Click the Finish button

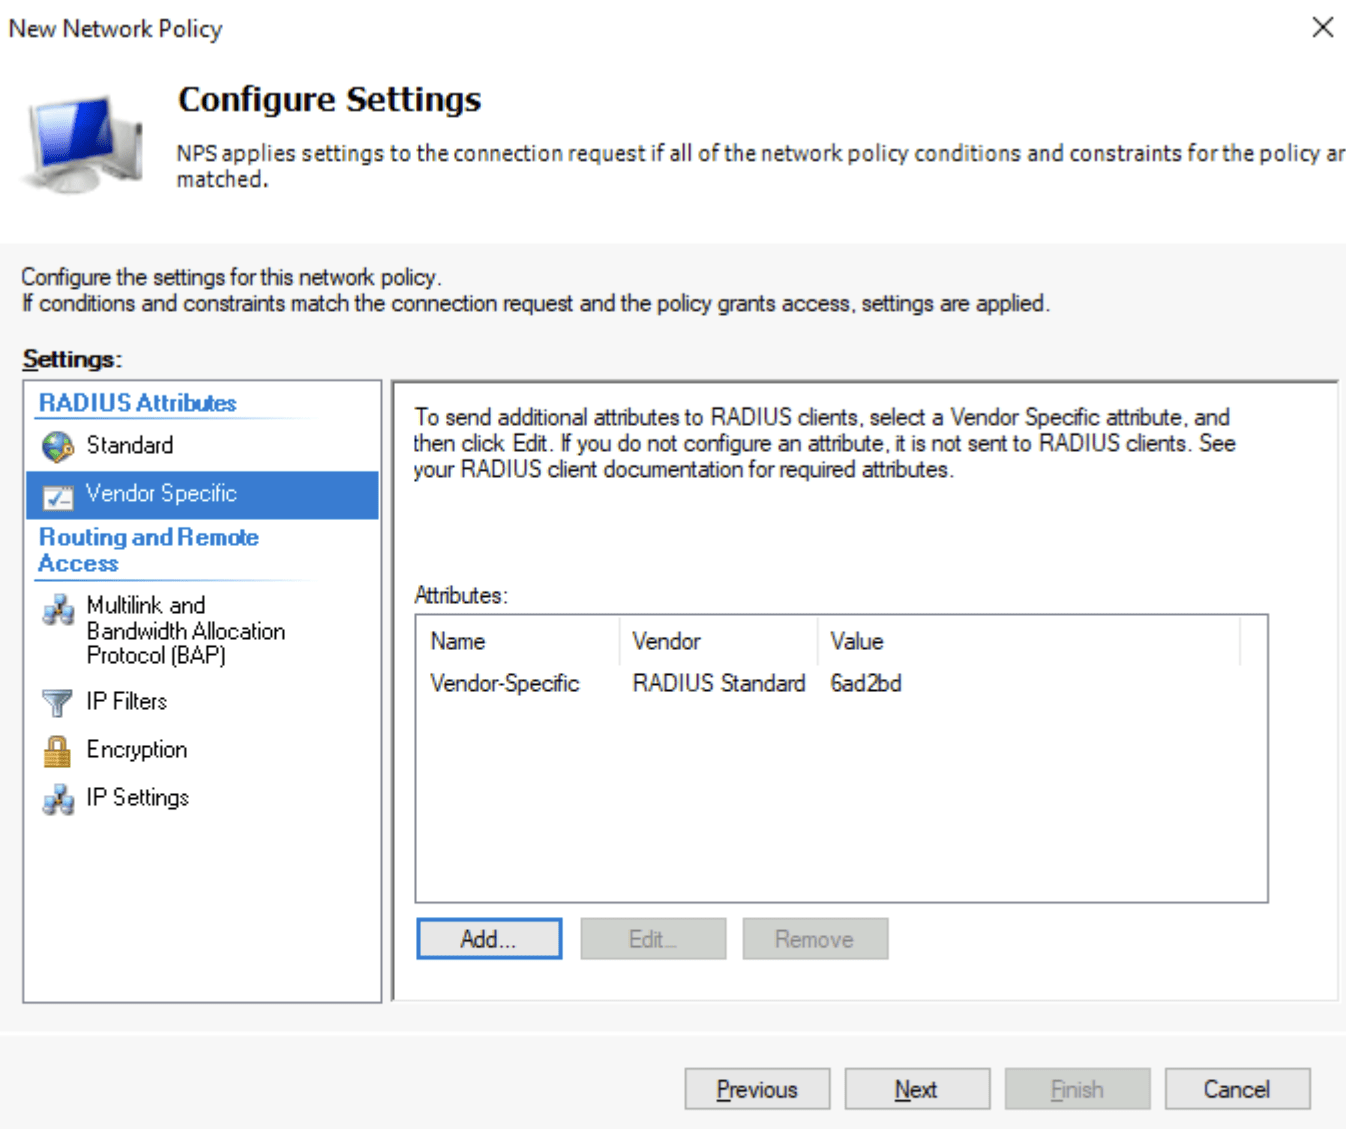click(1077, 1088)
